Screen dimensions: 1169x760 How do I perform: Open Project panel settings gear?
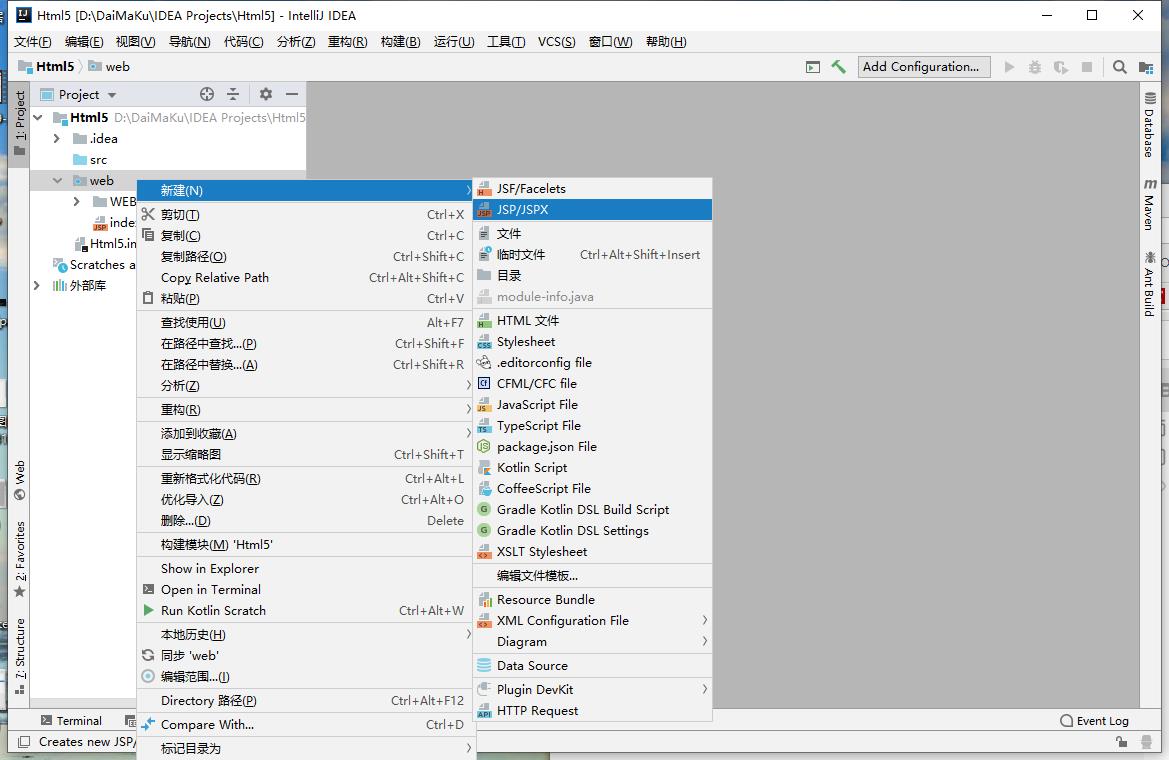point(265,94)
